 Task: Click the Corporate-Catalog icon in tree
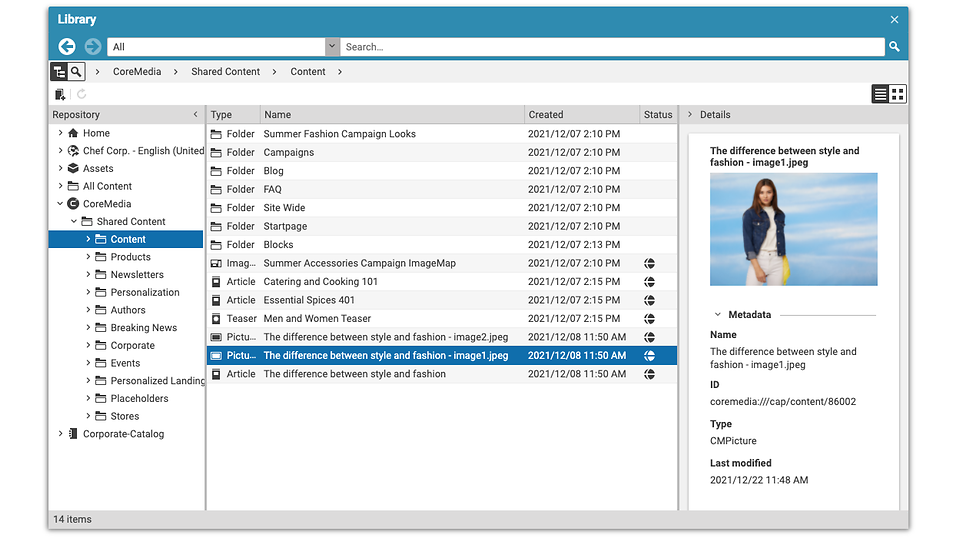73,434
